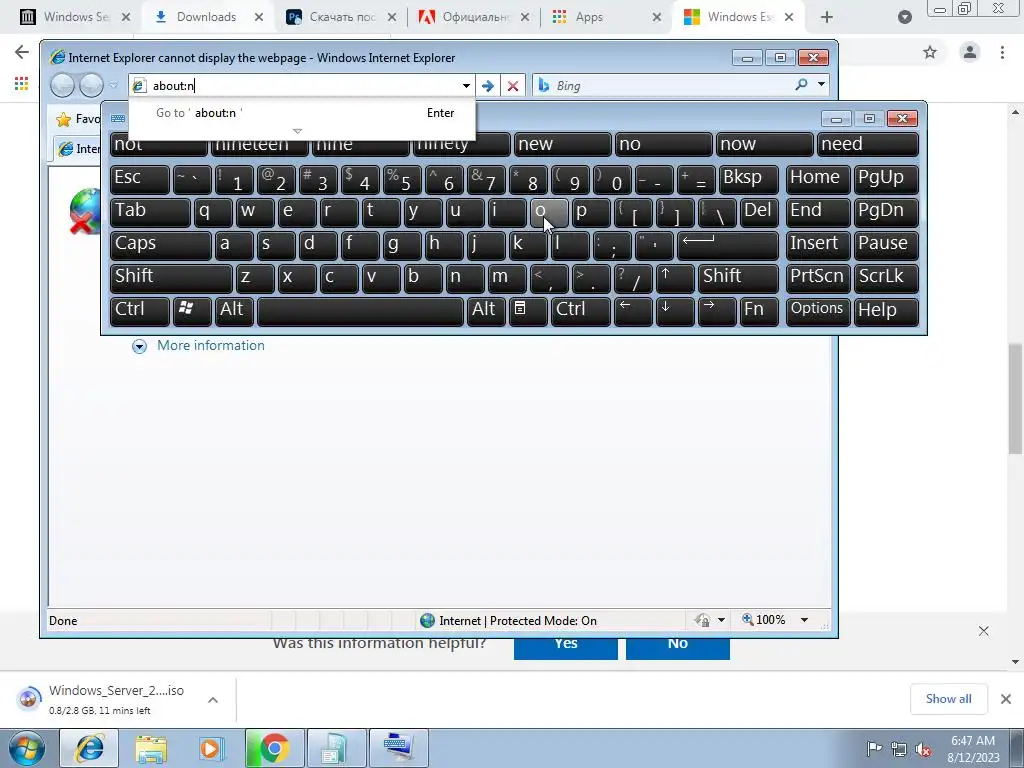Image resolution: width=1024 pixels, height=768 pixels.
Task: Click Show all downloads
Action: tap(948, 699)
